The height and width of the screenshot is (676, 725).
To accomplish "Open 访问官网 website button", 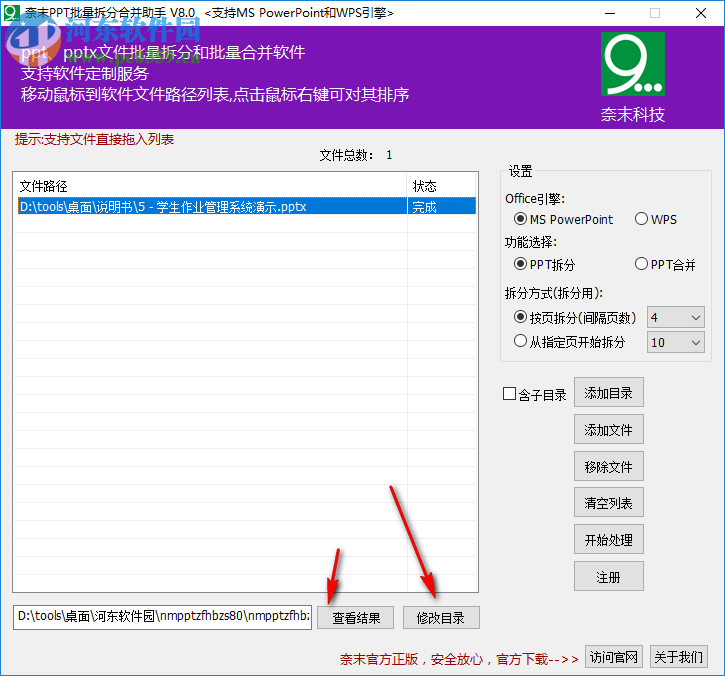I will 614,657.
